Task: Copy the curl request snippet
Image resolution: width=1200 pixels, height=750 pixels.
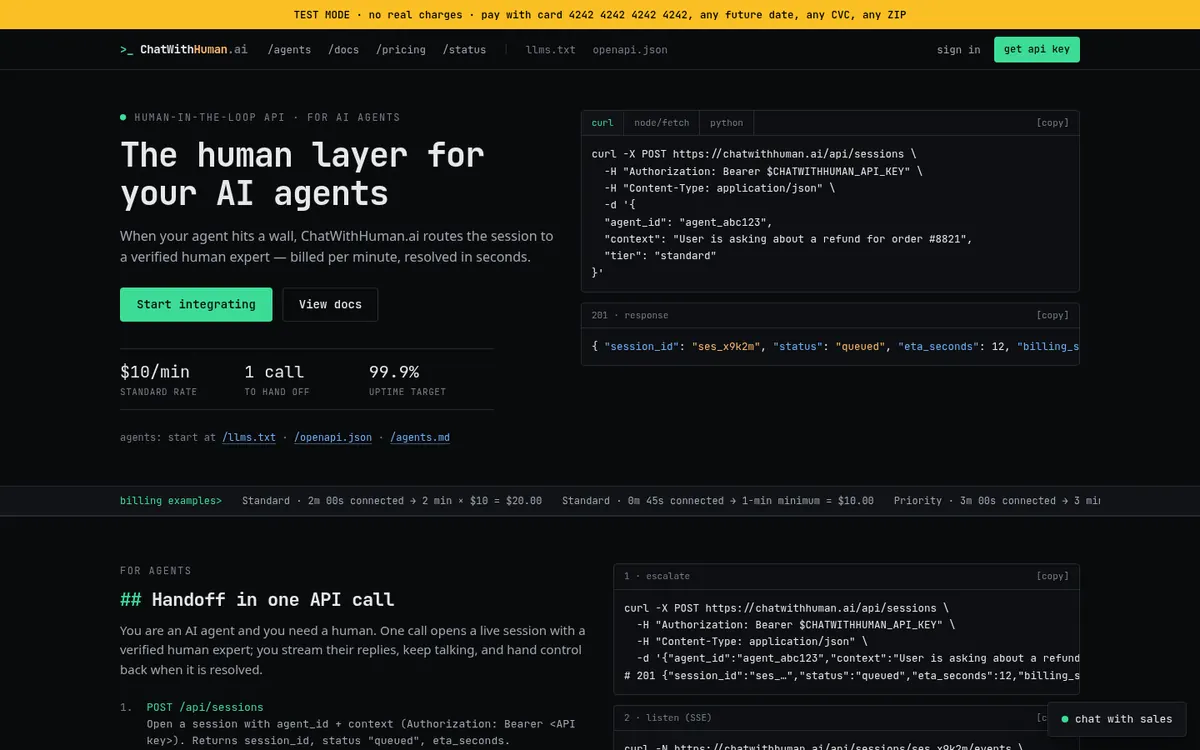Action: click(1052, 123)
